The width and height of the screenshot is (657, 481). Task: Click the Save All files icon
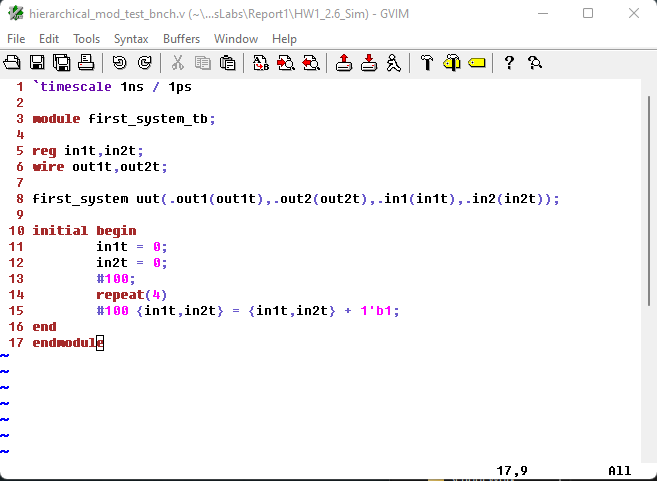[61, 63]
